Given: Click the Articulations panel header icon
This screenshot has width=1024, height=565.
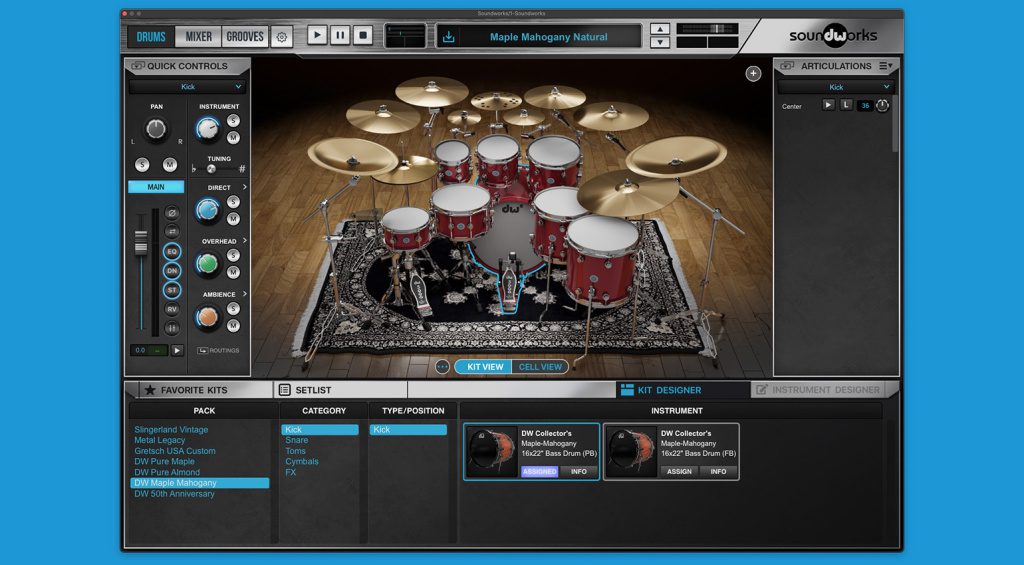Looking at the screenshot, I should pos(788,66).
